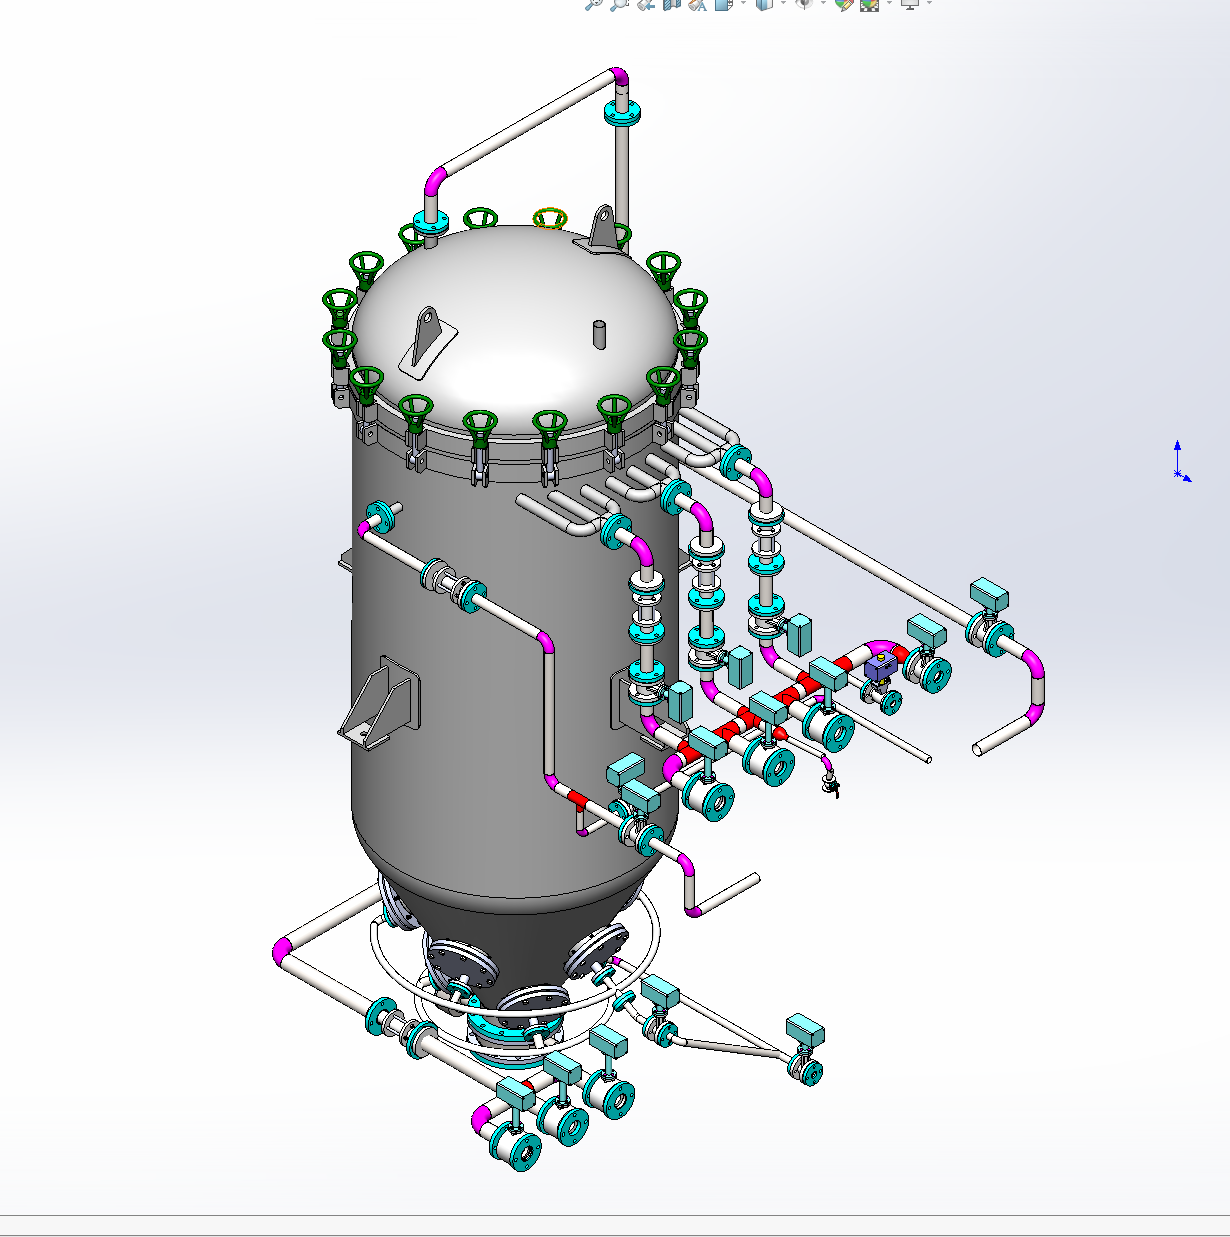Expand the Hide/Show Items dropdown arrow

823,3
